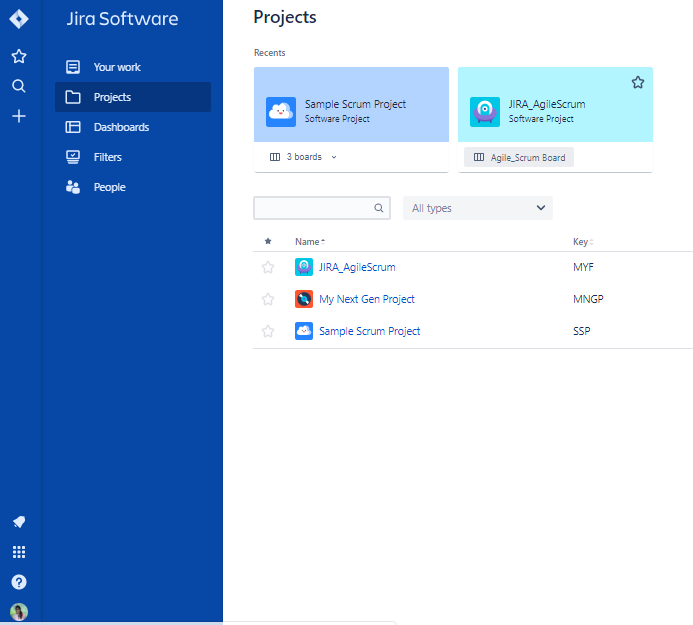This screenshot has height=625, width=693.
Task: Focus the project search input field
Action: [322, 208]
